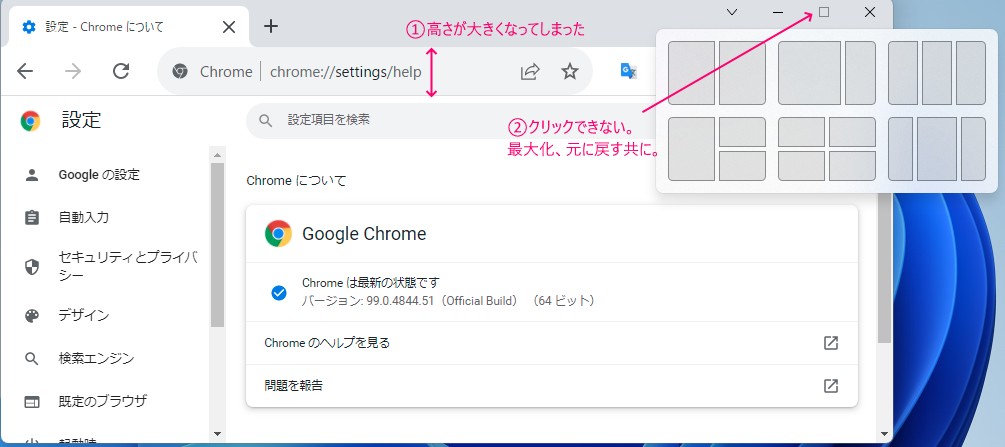Choose three equal columns snap layout
Viewport: 1005px width, 447px height.
click(936, 73)
